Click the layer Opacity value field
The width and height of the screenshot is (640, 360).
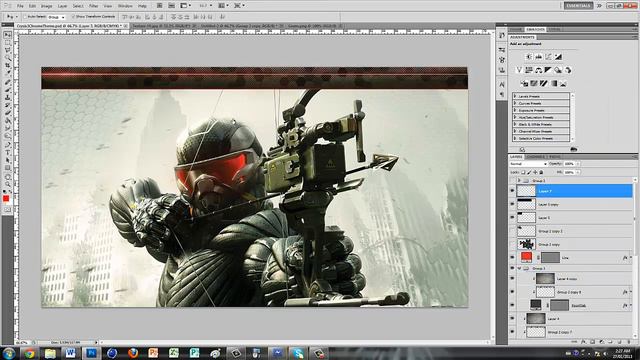click(x=569, y=164)
